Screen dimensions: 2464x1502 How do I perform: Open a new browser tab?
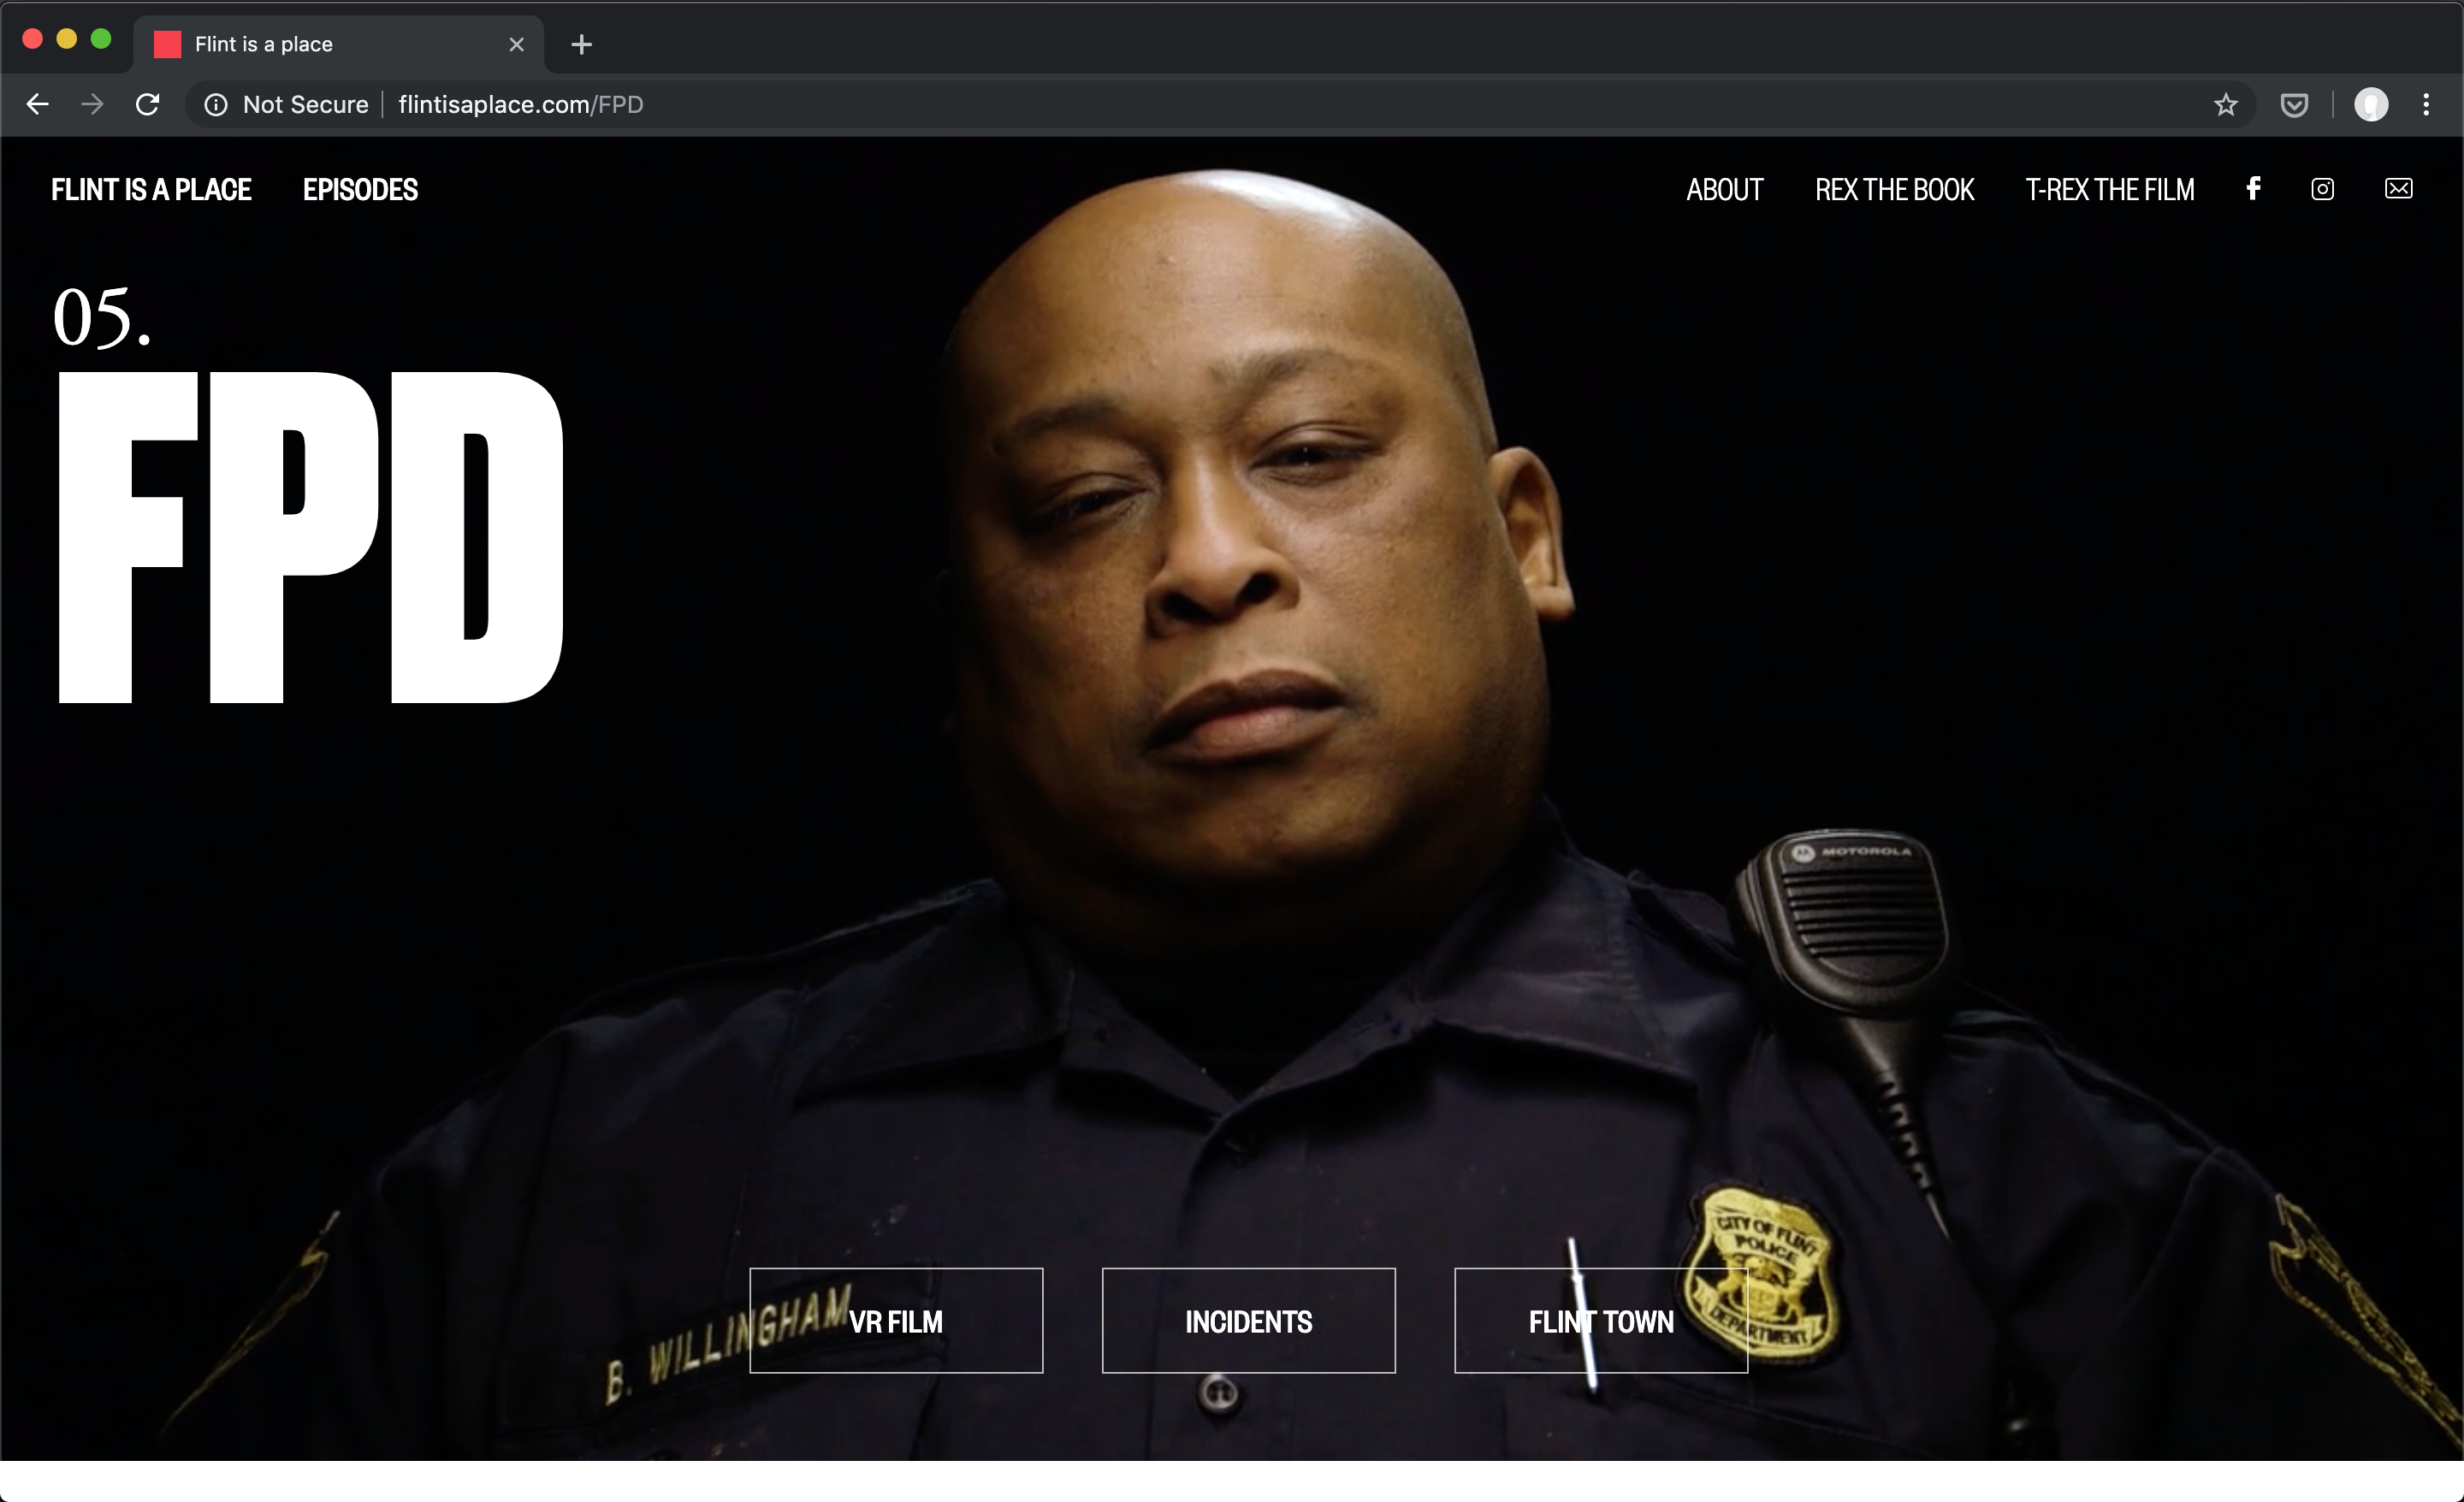pos(581,45)
